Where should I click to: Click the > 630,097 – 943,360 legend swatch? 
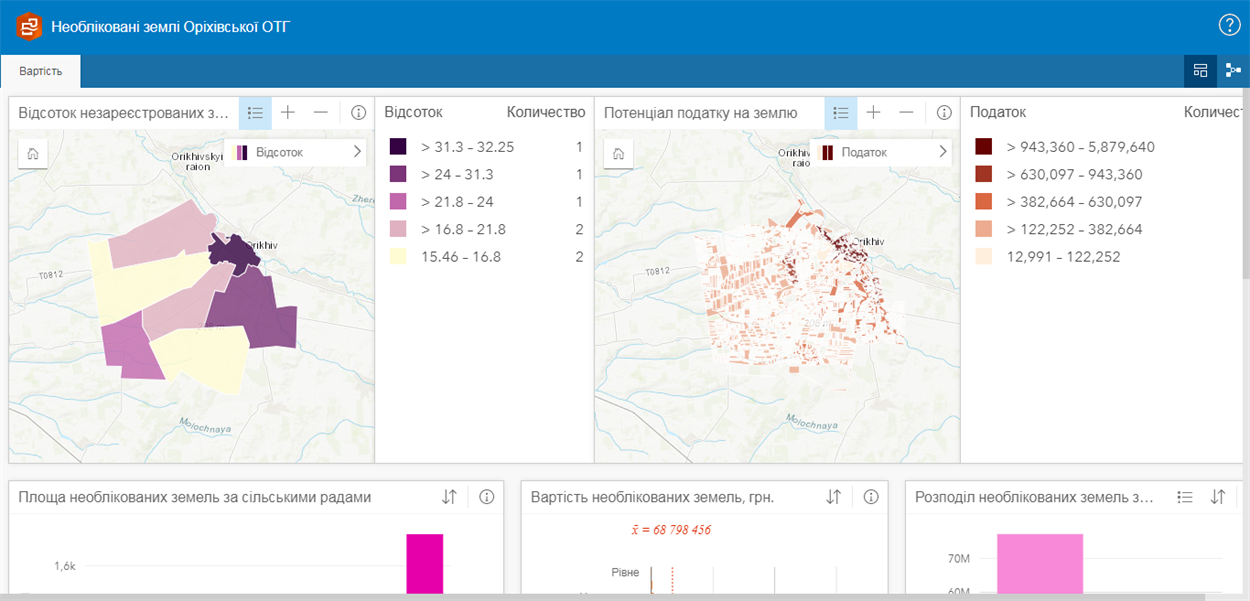point(984,174)
